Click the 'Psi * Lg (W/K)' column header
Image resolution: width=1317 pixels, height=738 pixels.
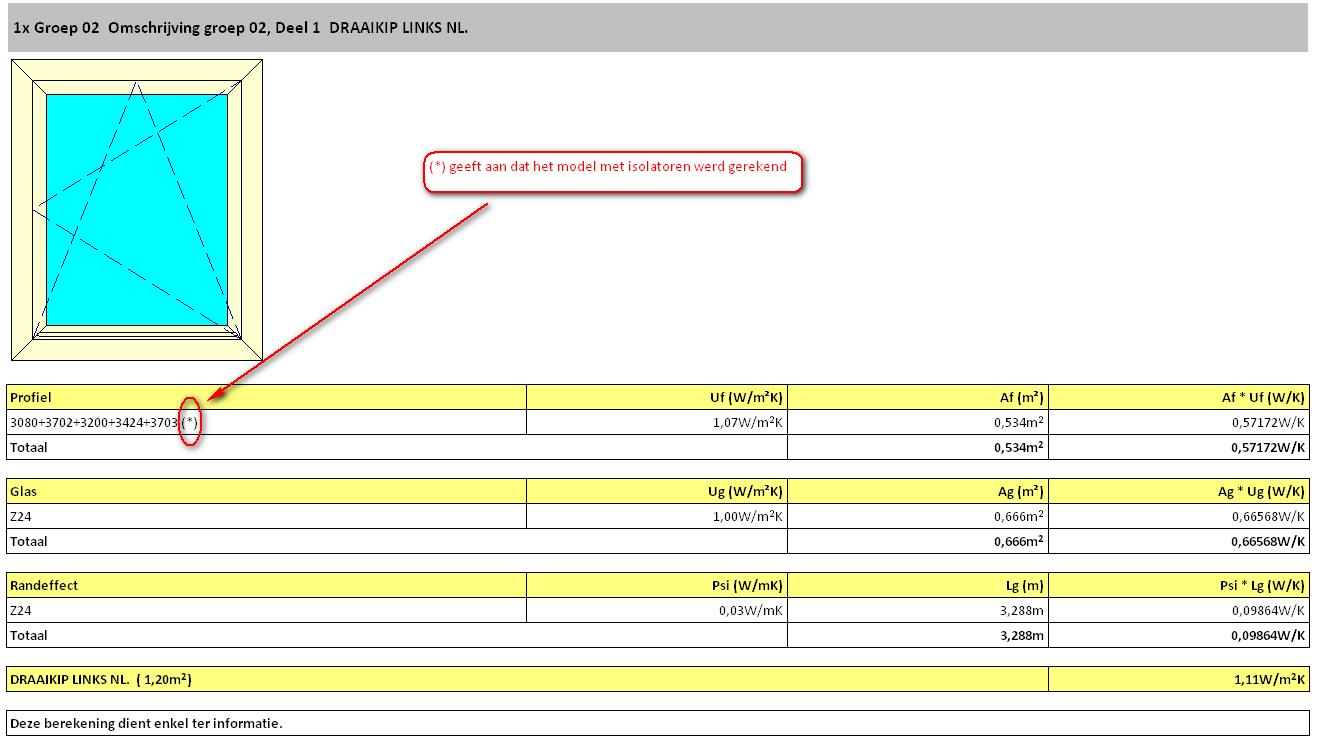coord(1179,585)
